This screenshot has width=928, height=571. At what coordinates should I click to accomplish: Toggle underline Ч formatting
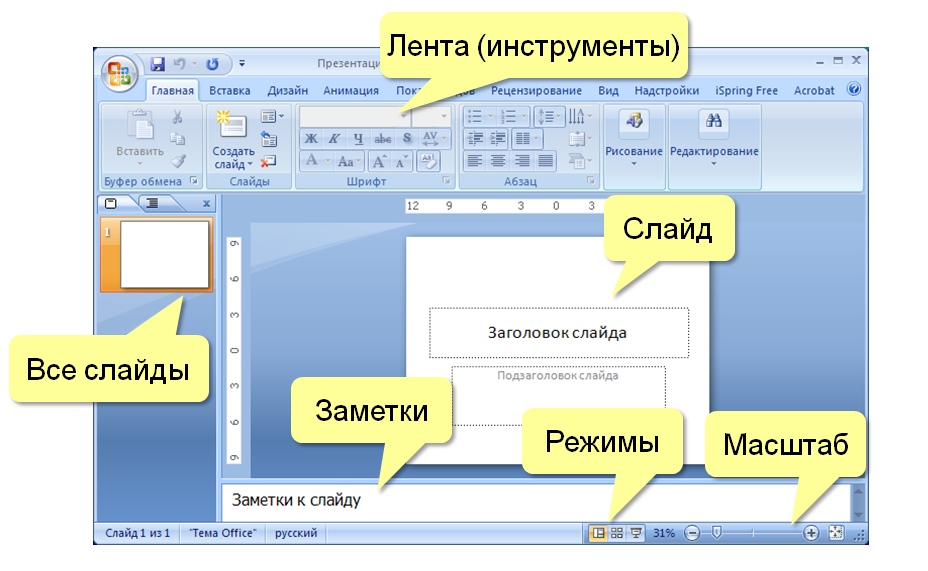pyautogui.click(x=358, y=138)
